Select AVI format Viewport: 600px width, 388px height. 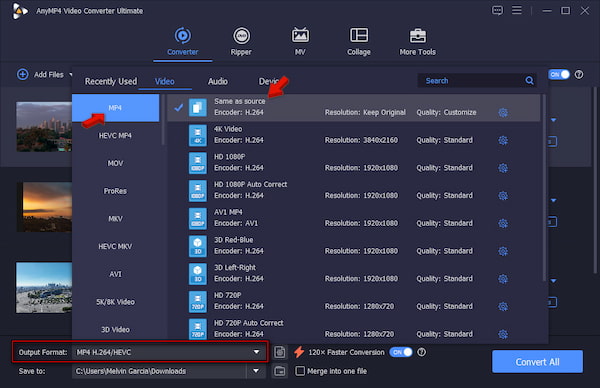(115, 274)
